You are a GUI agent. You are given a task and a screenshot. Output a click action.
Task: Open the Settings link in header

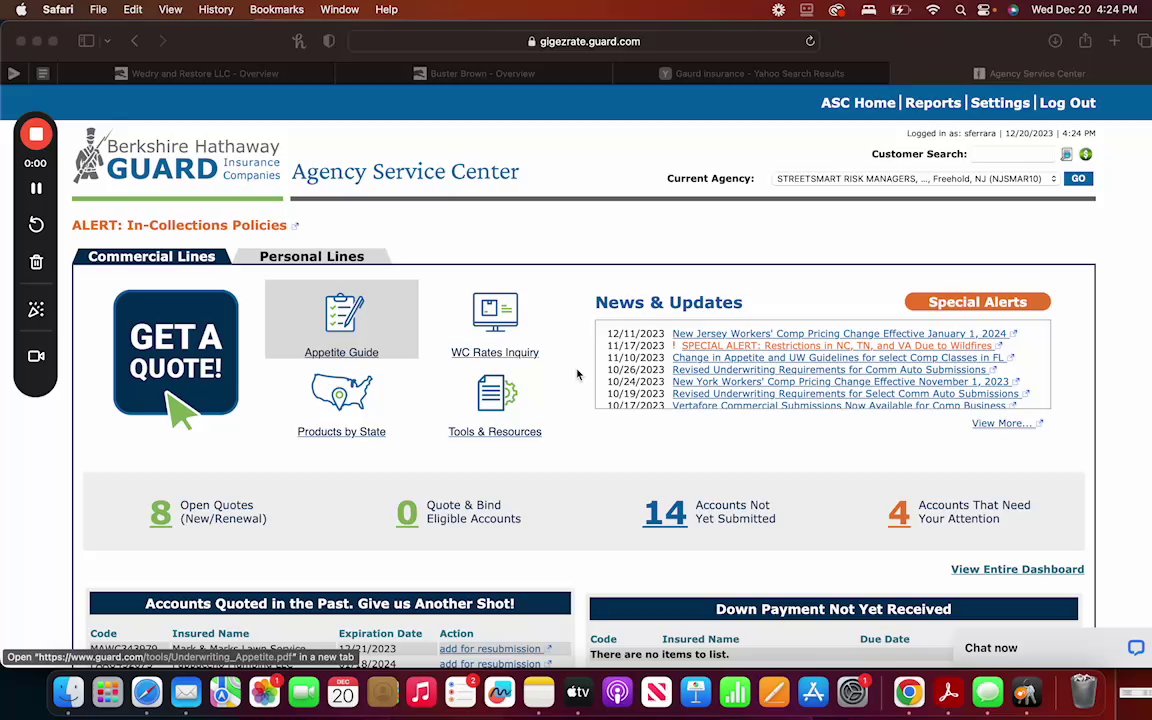tap(1000, 103)
